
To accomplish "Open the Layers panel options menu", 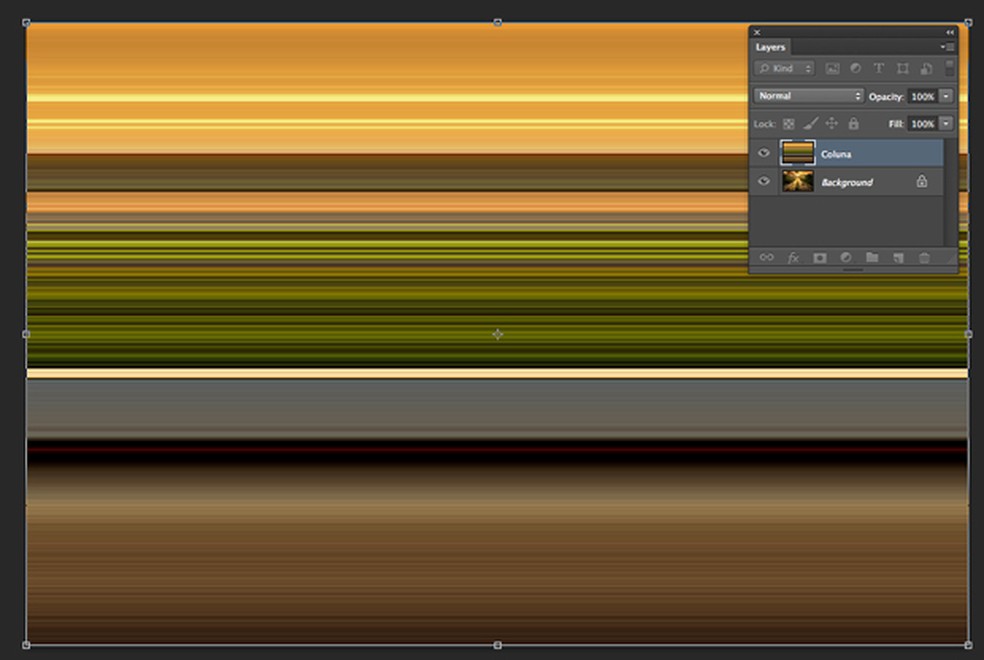I will pos(948,47).
